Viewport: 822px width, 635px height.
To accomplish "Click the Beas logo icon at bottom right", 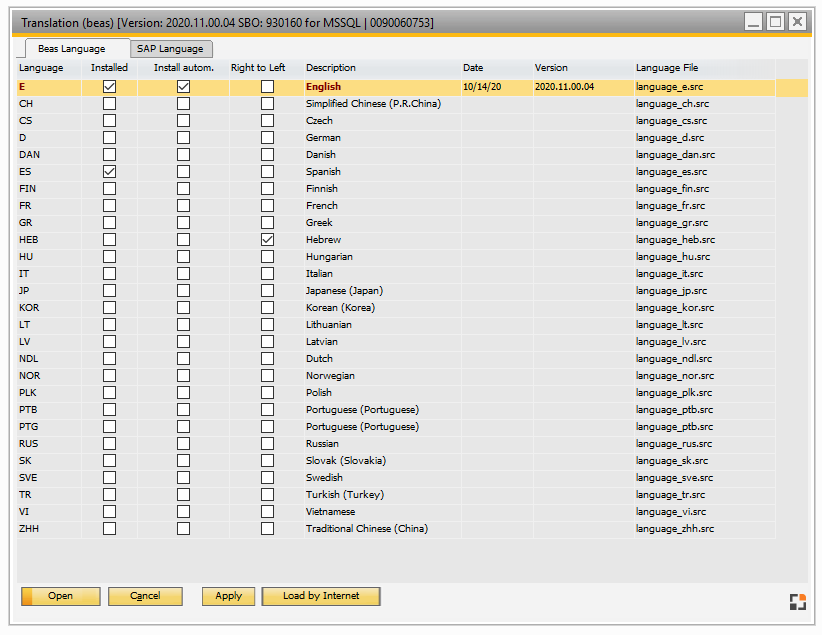I will click(x=796, y=601).
